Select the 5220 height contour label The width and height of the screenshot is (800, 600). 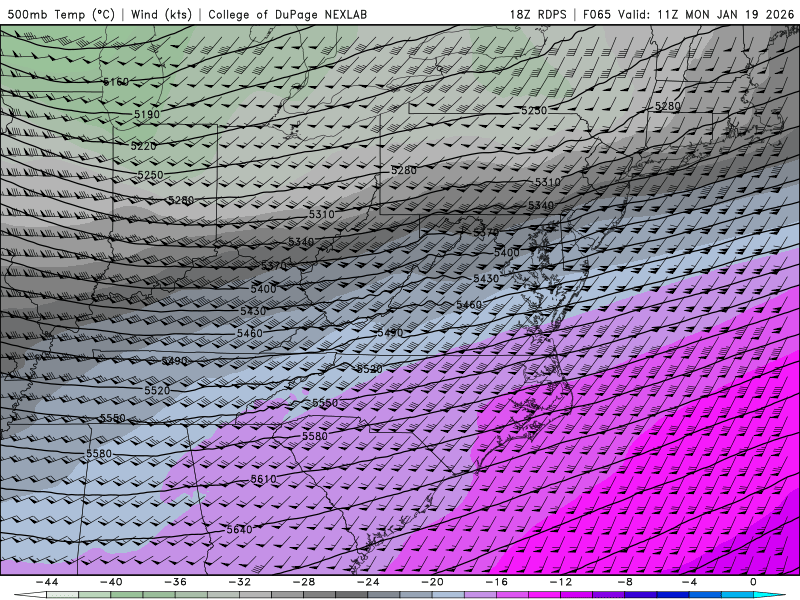pos(143,146)
